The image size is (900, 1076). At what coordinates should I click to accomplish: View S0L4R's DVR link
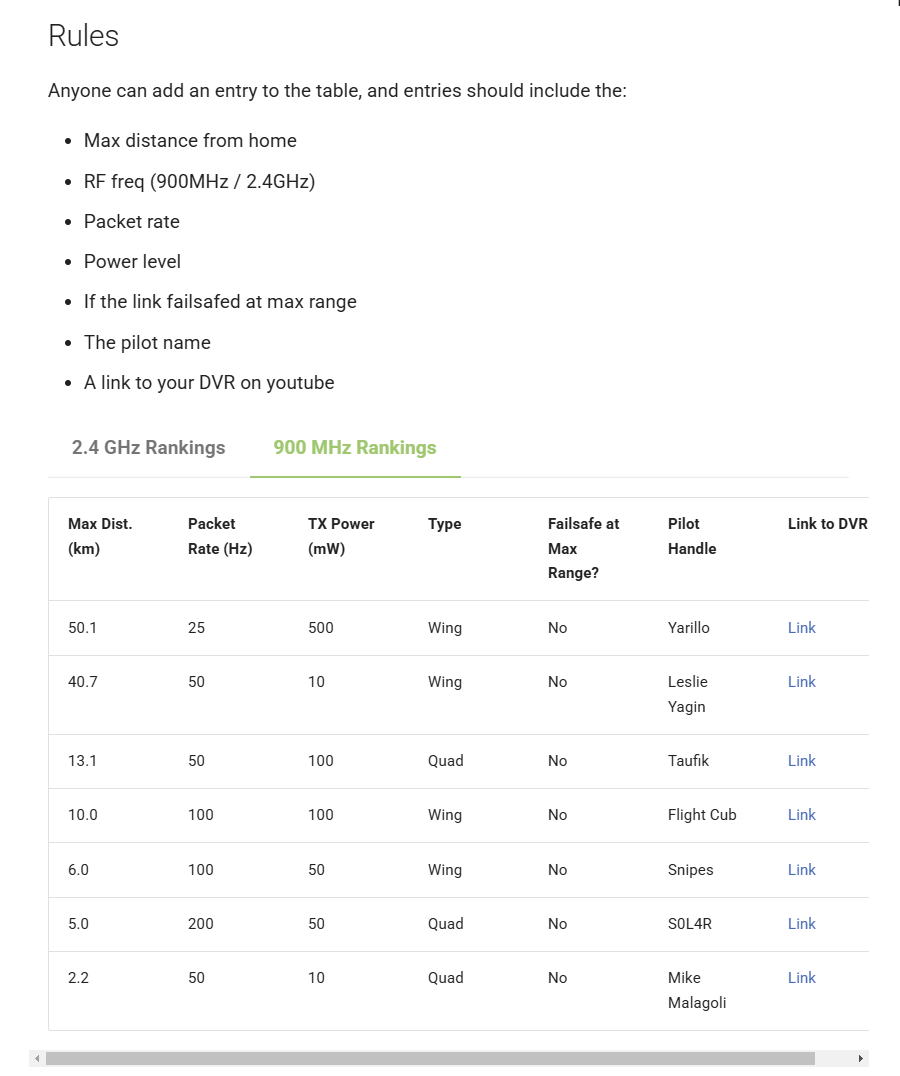(x=801, y=924)
